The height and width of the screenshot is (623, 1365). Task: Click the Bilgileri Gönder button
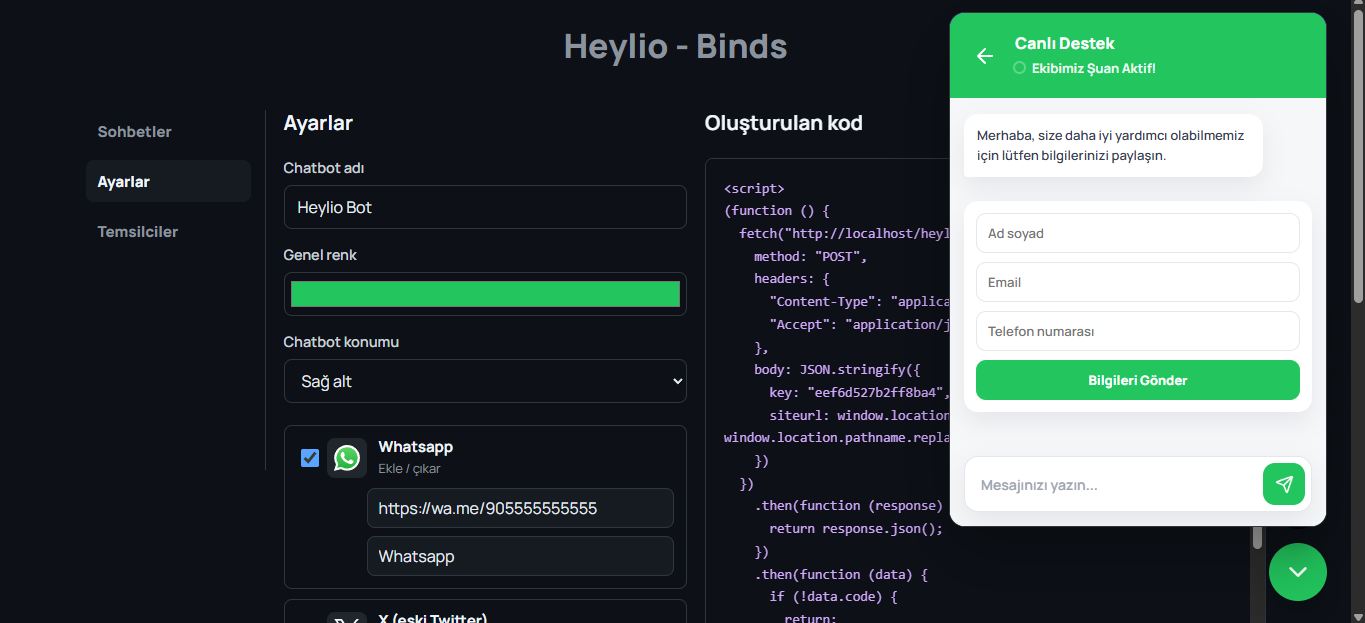(x=1138, y=380)
